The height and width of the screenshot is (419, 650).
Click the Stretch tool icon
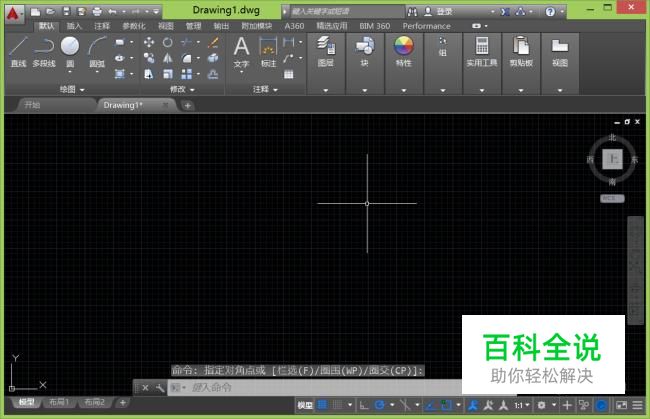tap(149, 74)
